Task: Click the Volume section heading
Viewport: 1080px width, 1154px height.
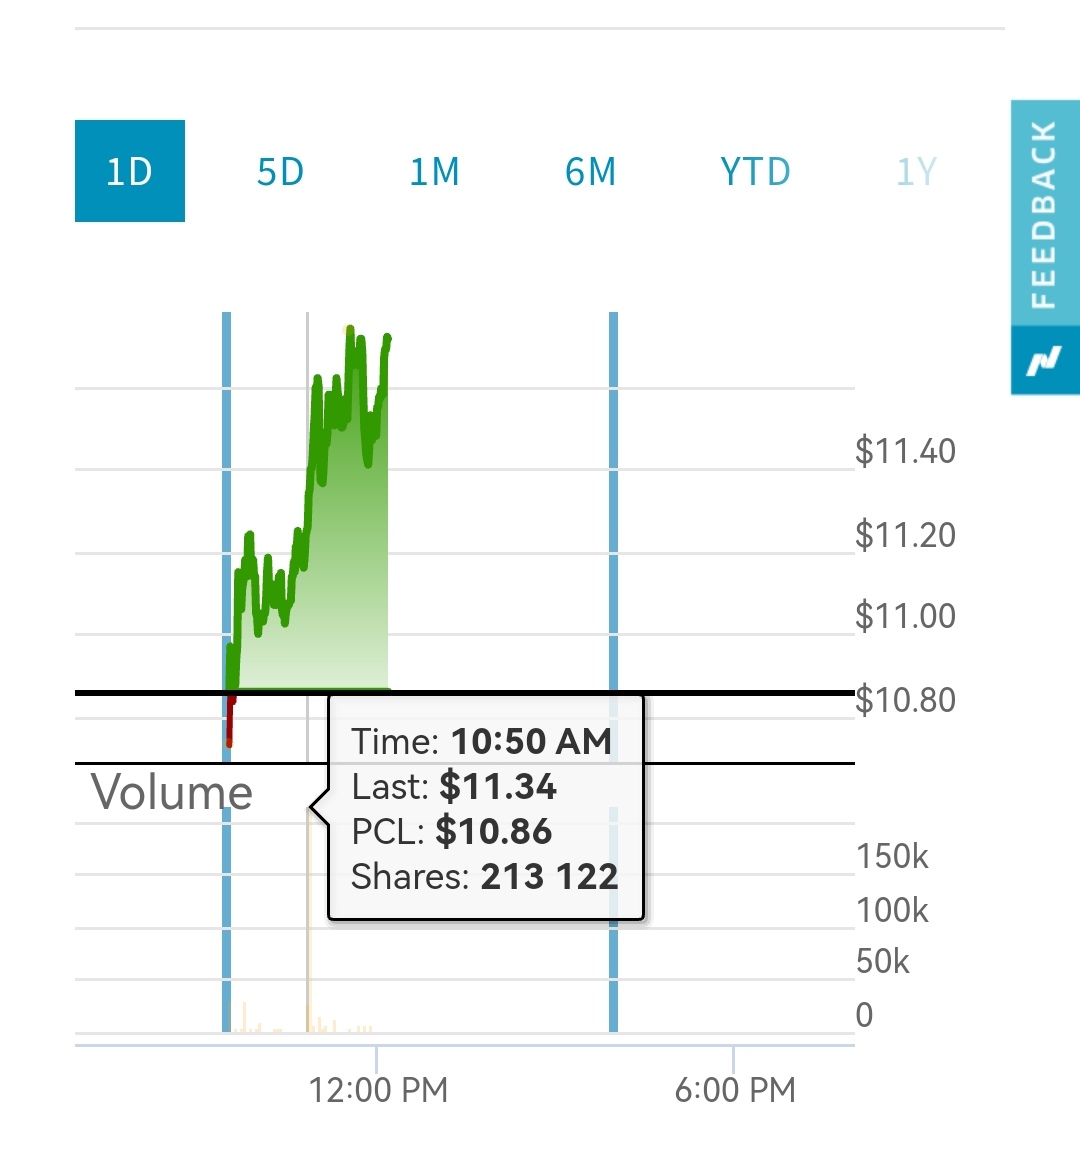Action: 172,792
